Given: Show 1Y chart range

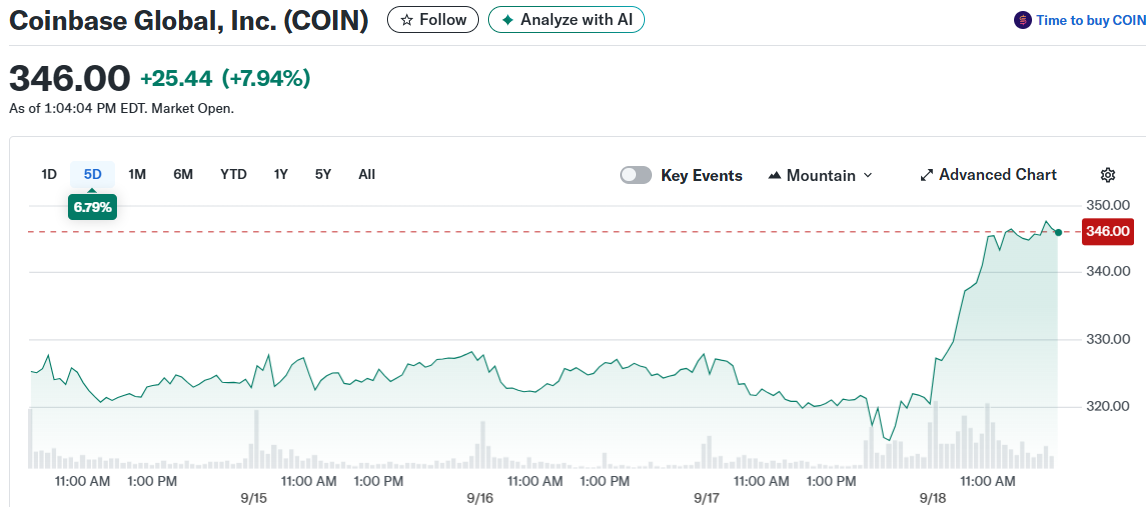Looking at the screenshot, I should tap(281, 175).
